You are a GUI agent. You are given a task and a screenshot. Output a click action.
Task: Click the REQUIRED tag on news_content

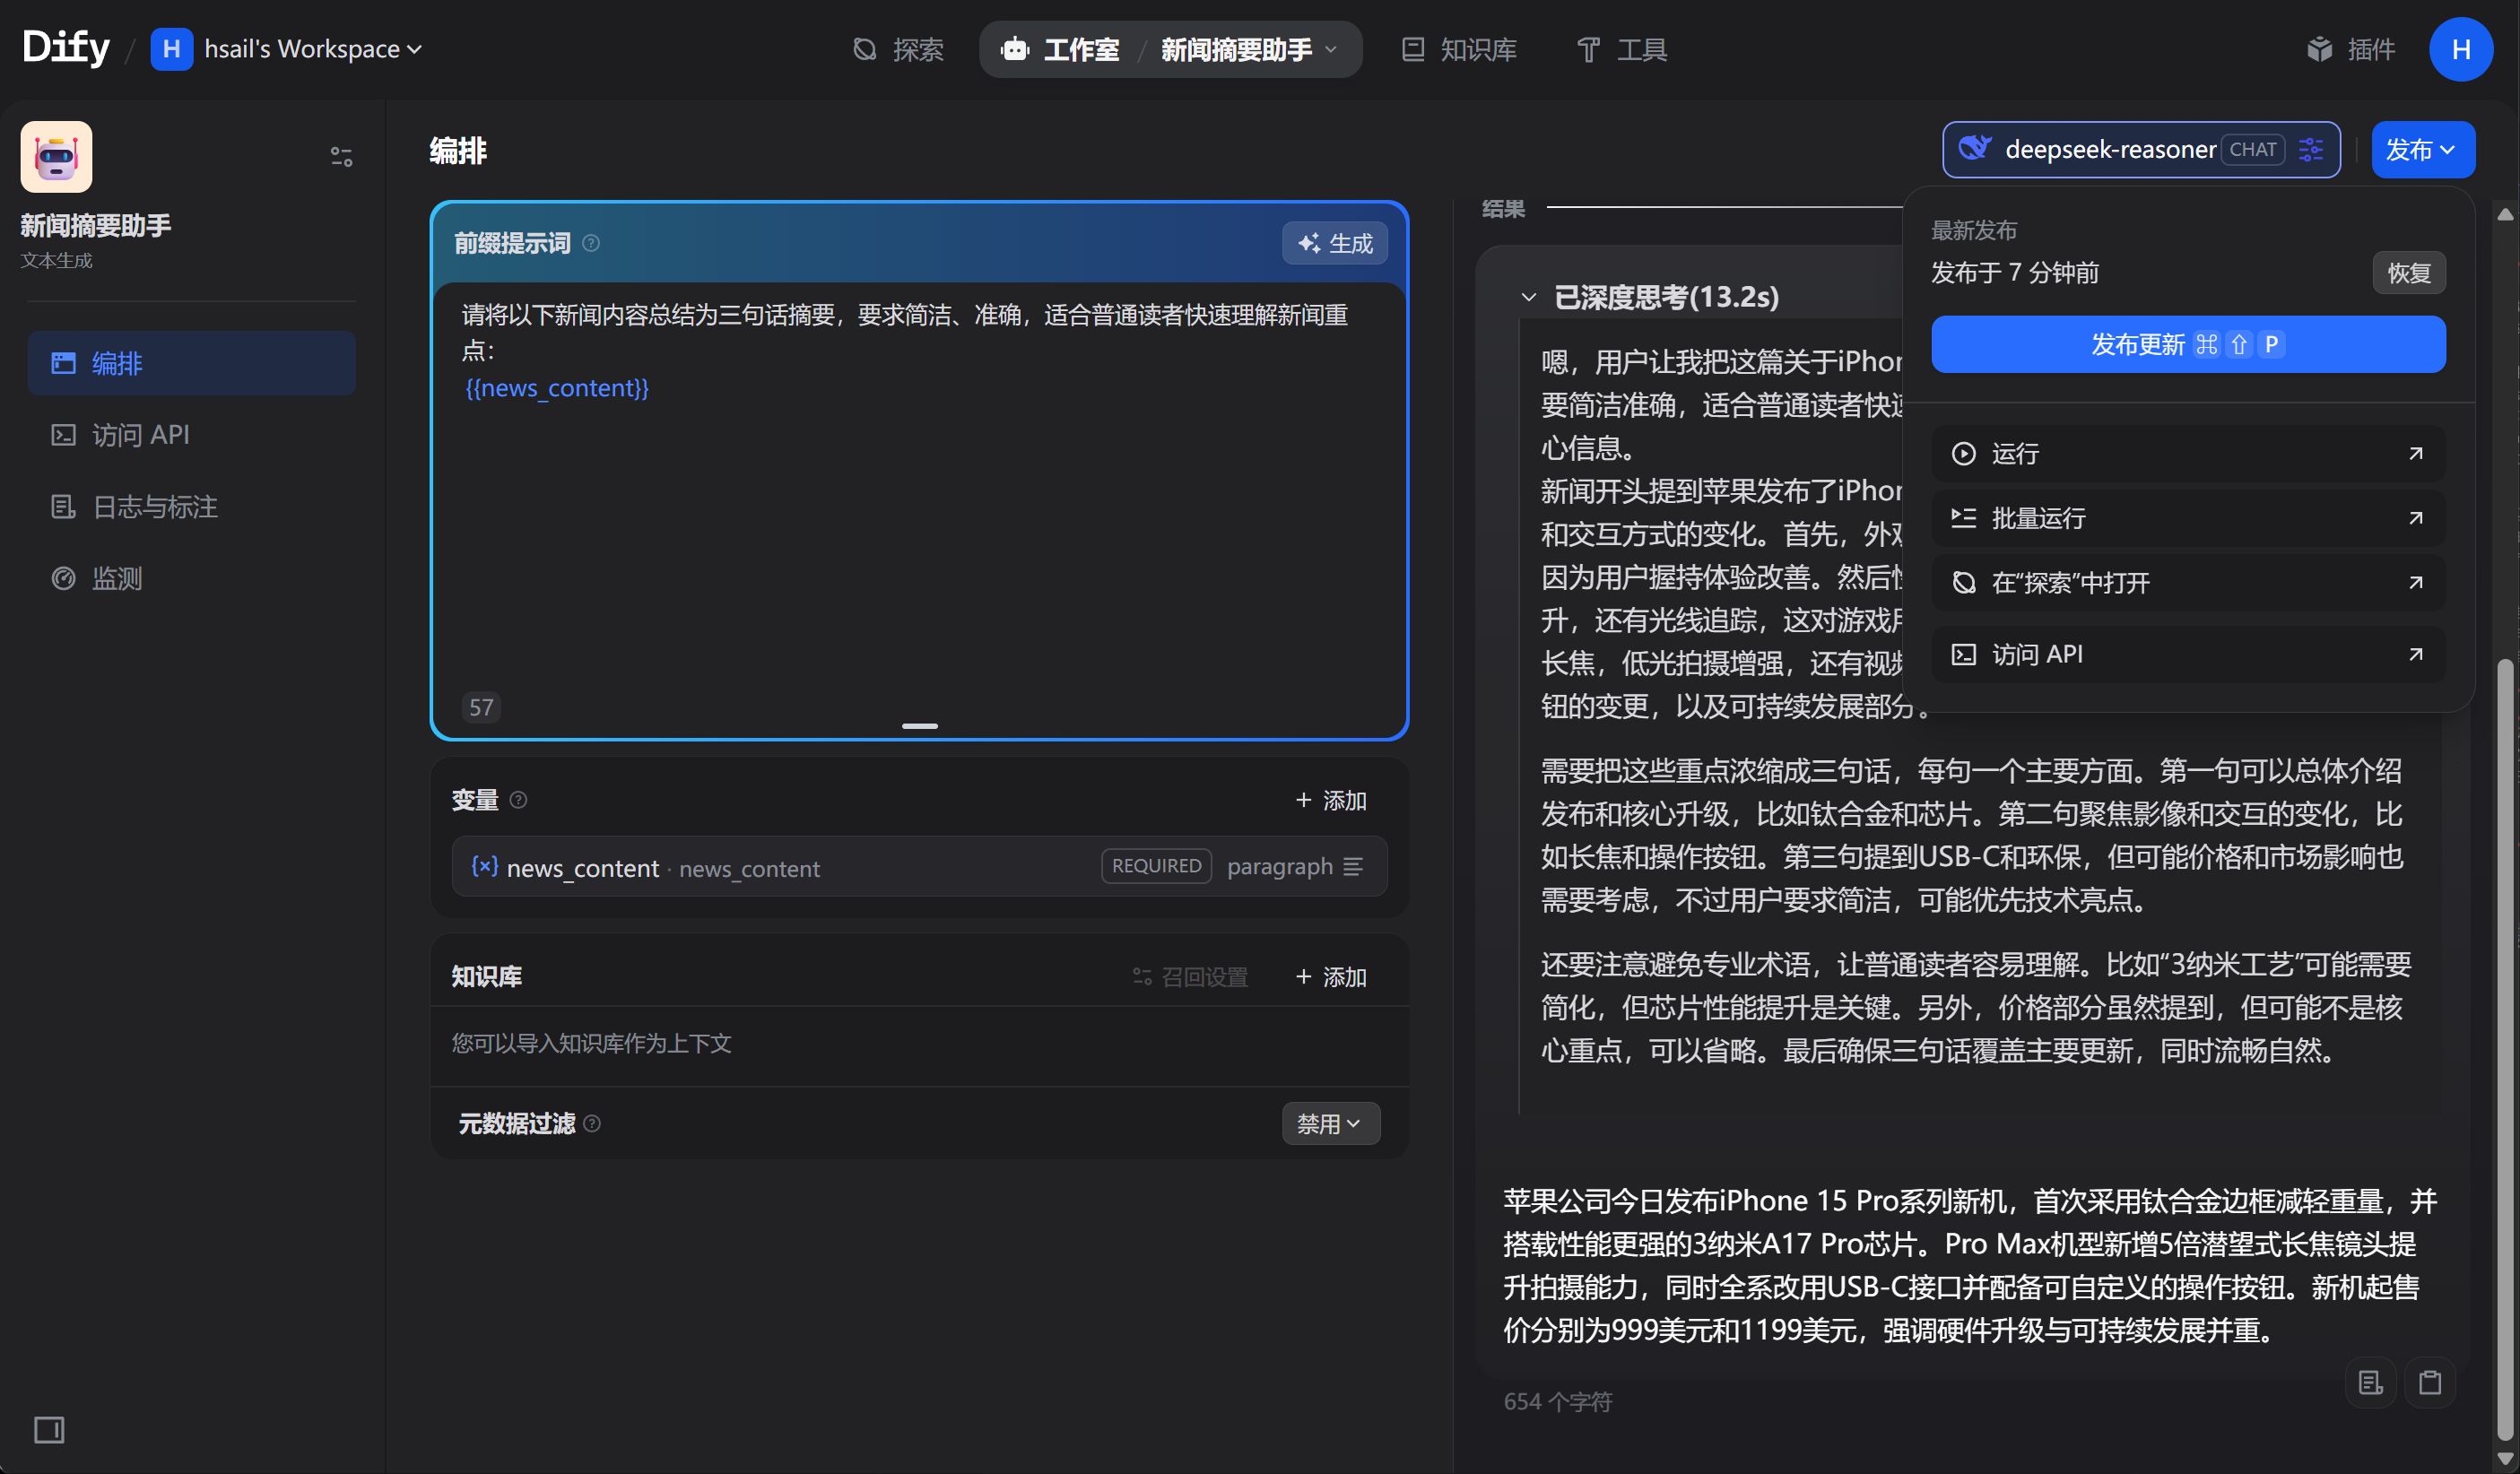(x=1156, y=866)
